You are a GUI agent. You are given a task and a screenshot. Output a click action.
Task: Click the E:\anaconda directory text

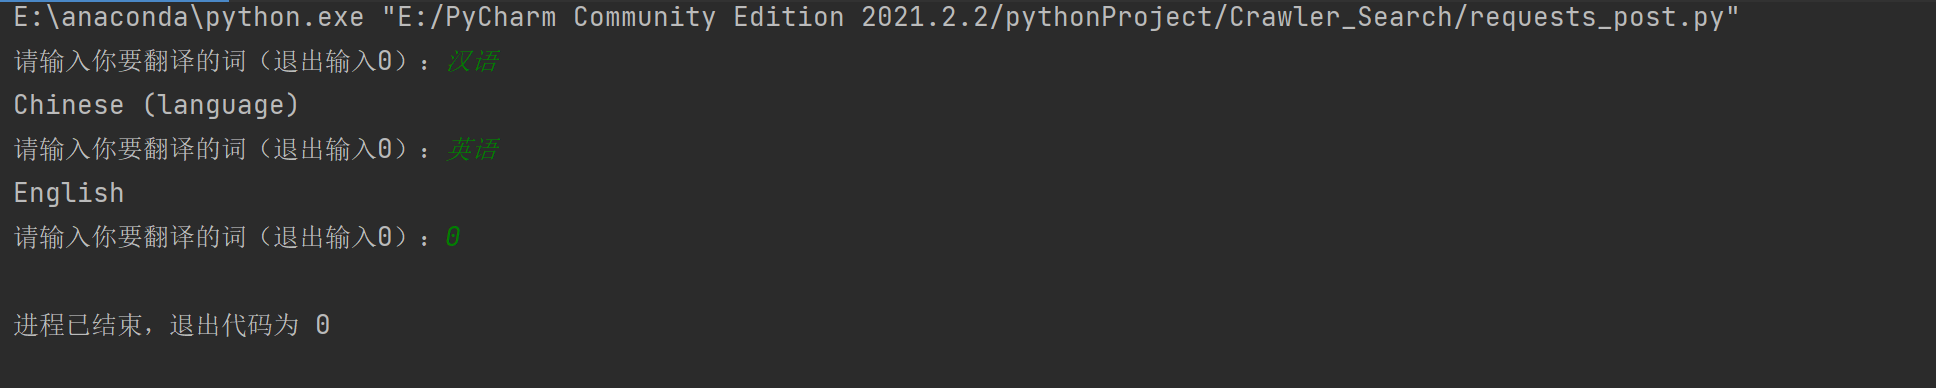click(x=101, y=18)
